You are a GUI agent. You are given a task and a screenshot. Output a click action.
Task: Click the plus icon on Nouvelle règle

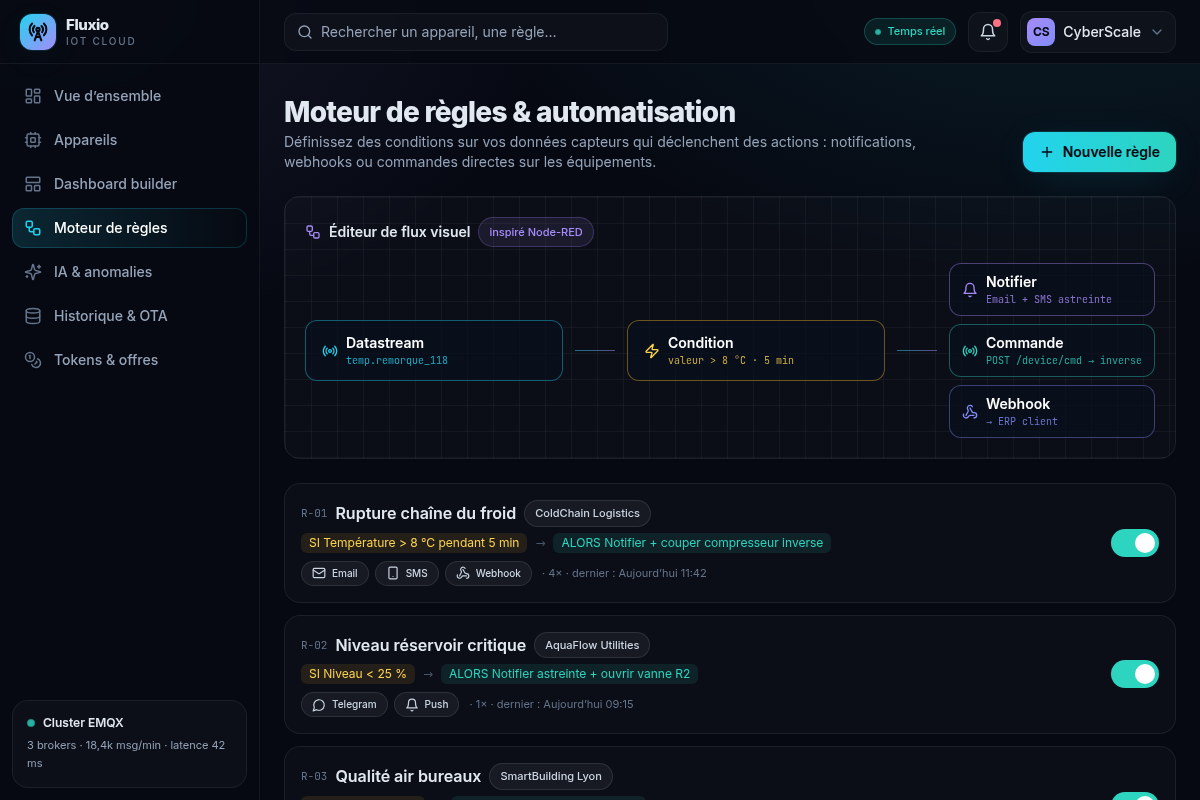click(1047, 152)
